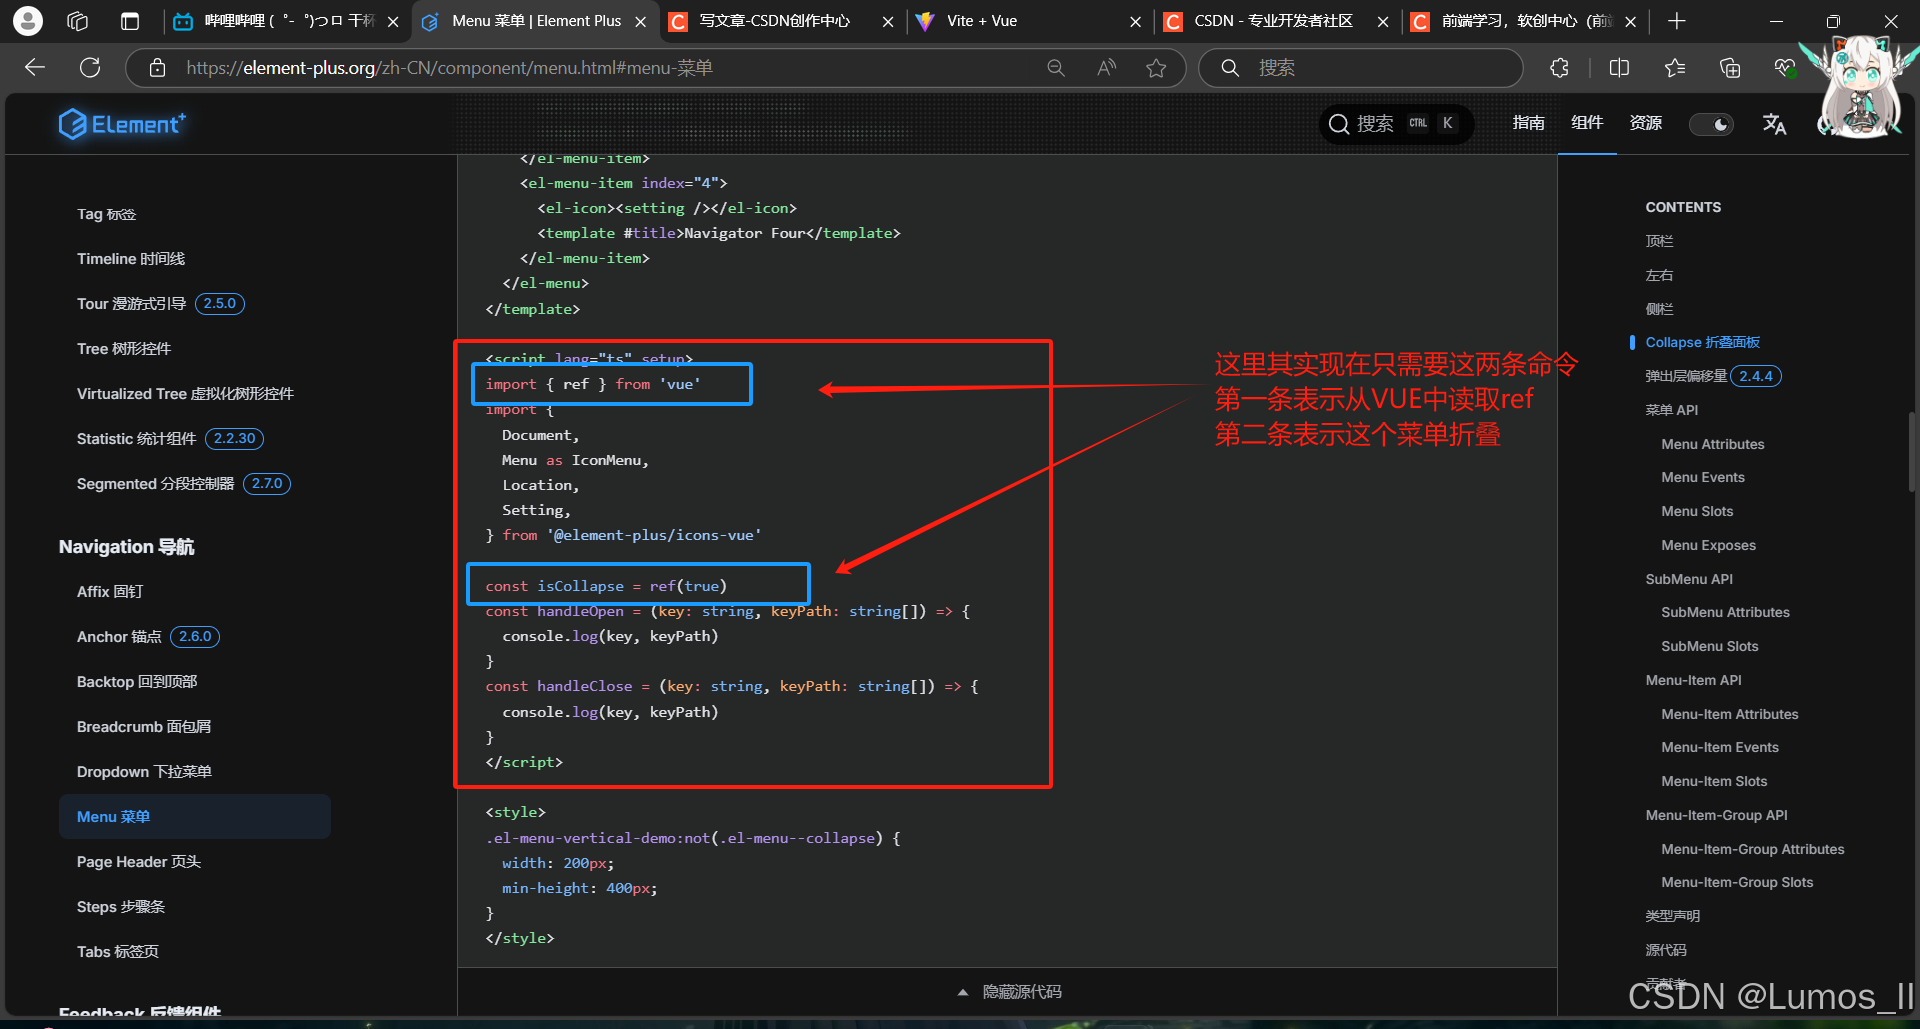Jump to Menu Attributes in contents
Viewport: 1920px width, 1029px height.
1713,444
